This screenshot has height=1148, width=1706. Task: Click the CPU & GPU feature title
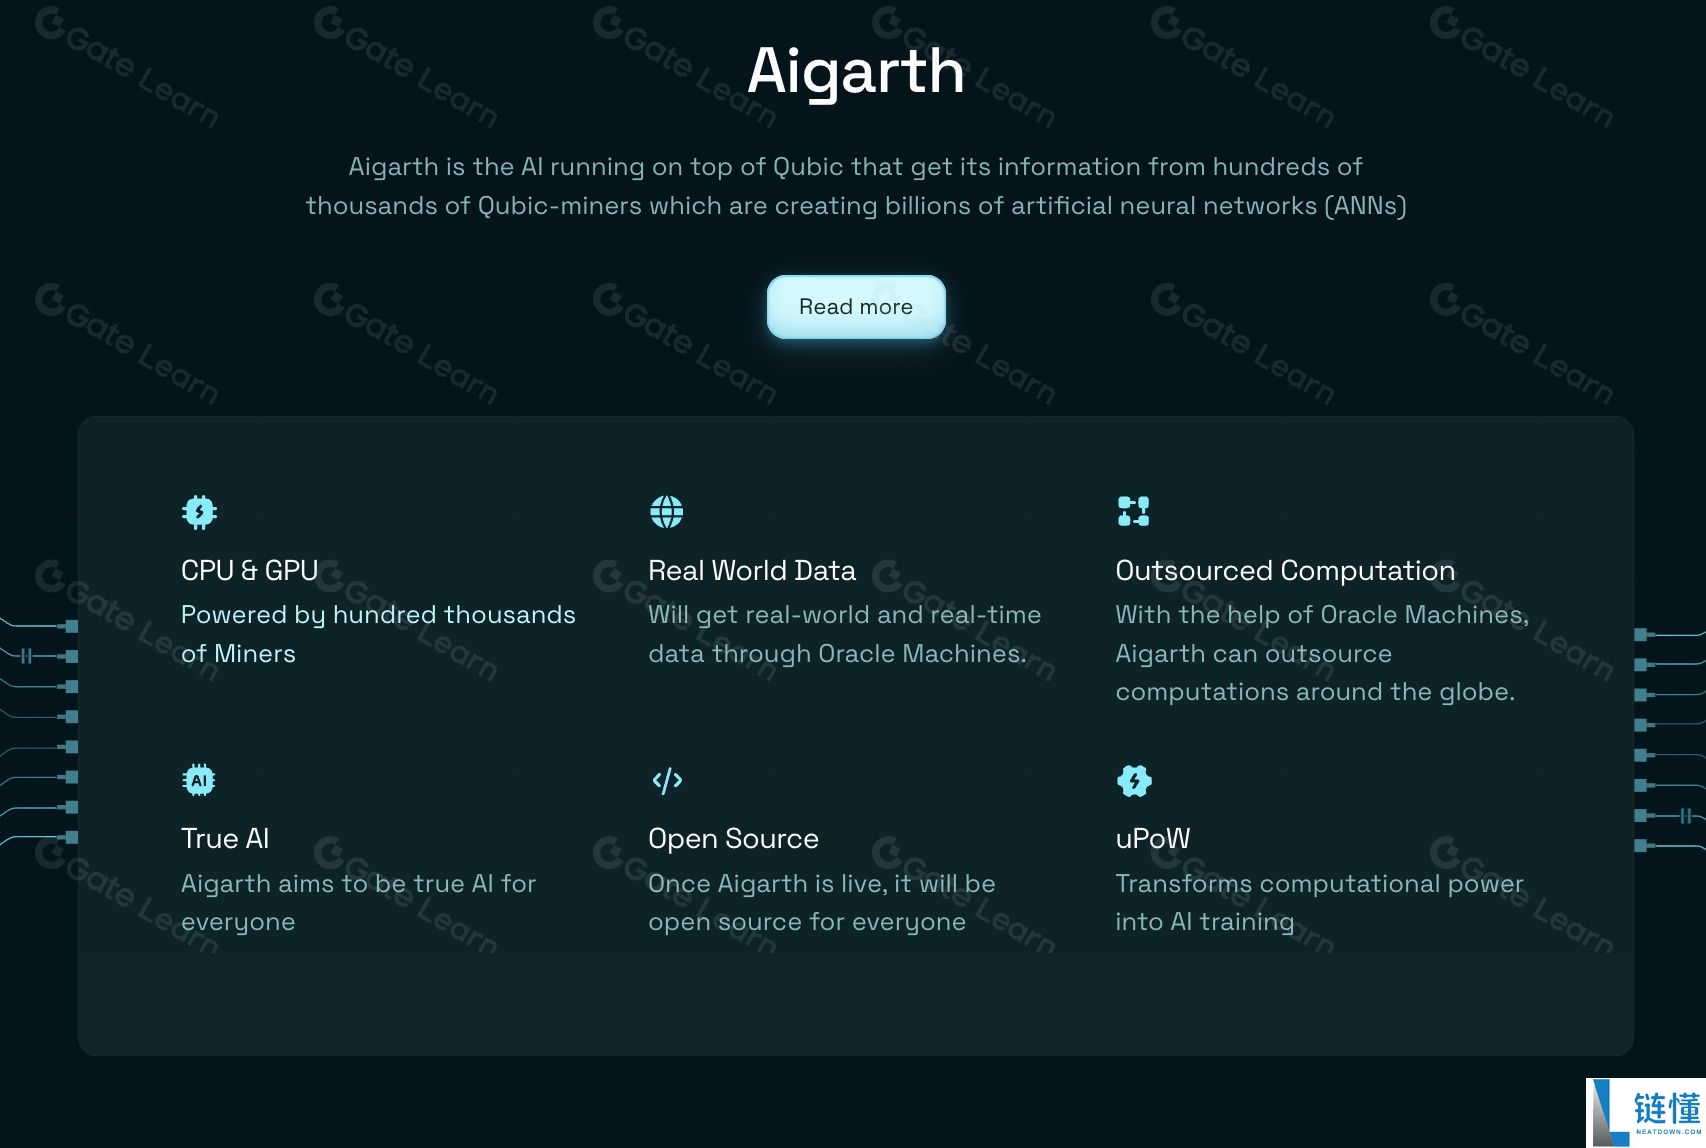(x=250, y=571)
